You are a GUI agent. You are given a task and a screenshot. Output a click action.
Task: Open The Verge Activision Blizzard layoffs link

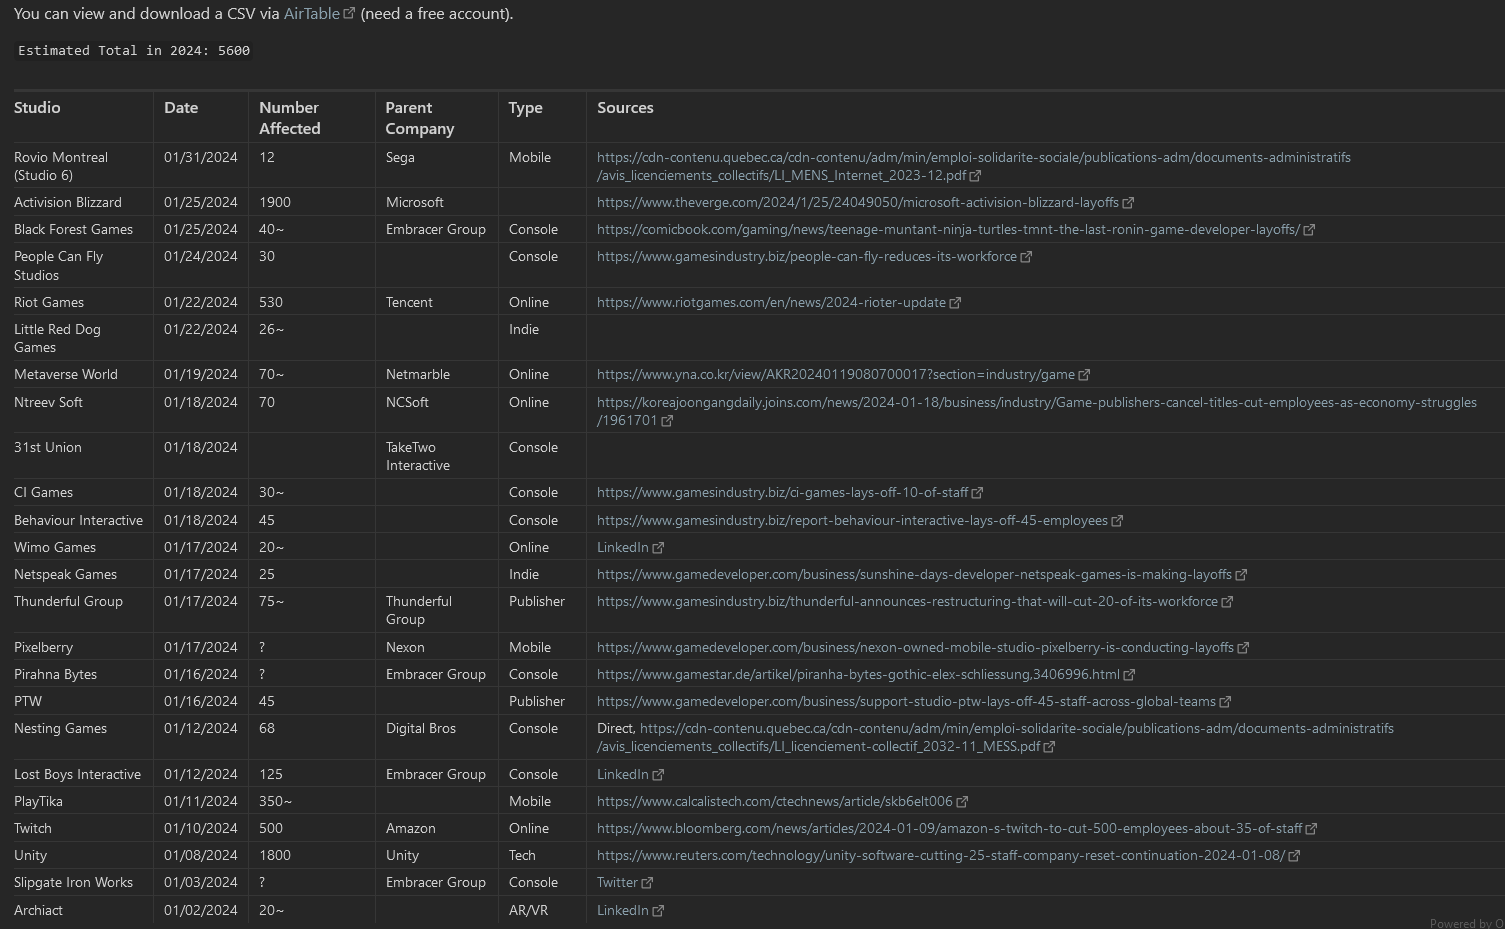tap(857, 202)
